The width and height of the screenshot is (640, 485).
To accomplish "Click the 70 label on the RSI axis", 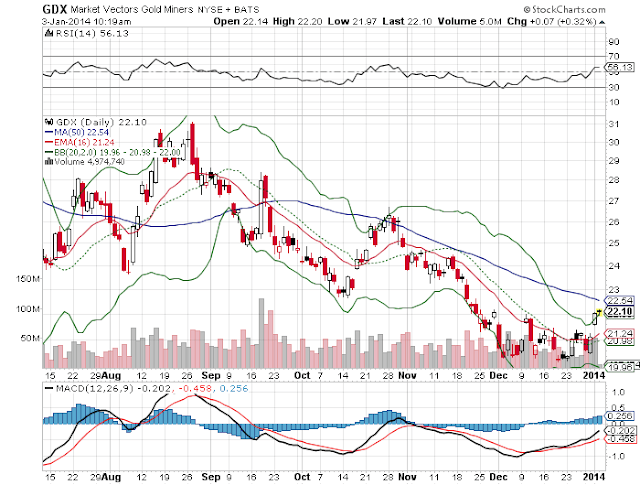I will [614, 56].
